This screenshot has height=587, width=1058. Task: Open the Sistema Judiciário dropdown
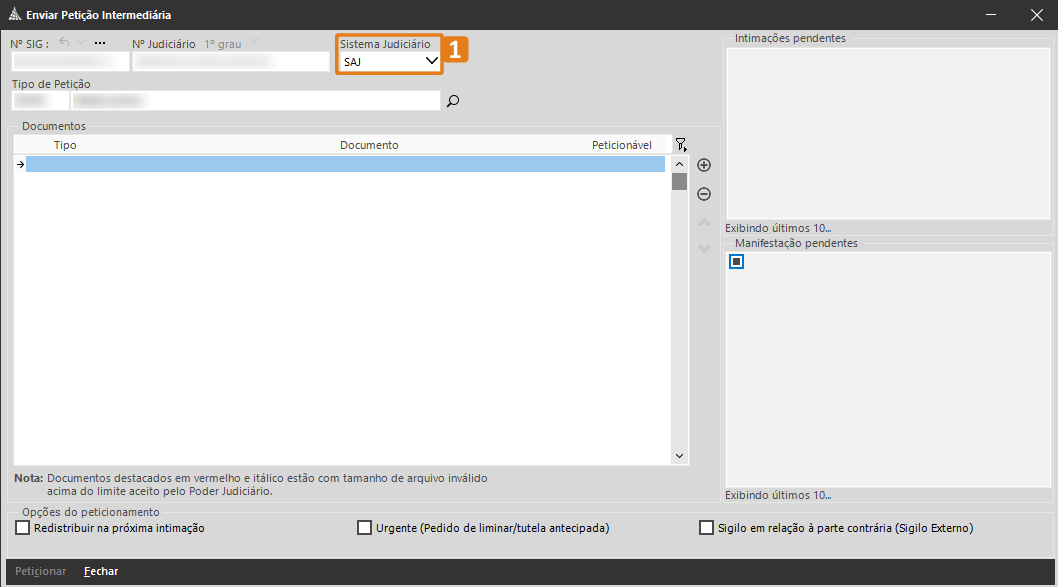431,61
